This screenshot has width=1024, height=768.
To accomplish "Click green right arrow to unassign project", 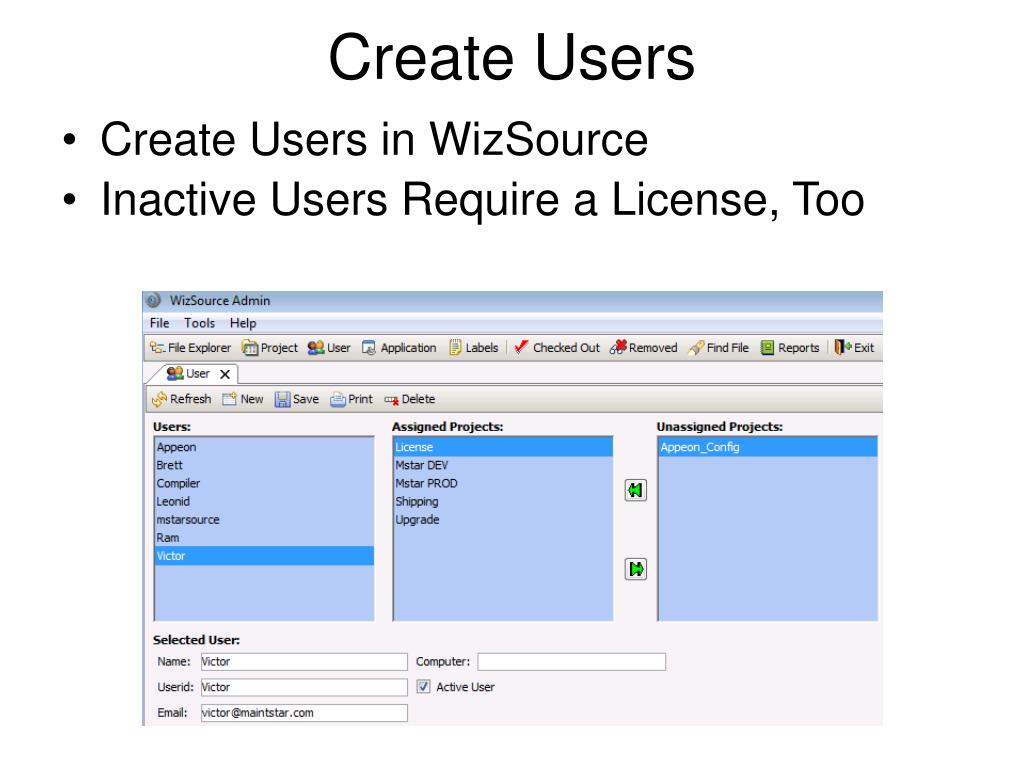I will pos(635,569).
